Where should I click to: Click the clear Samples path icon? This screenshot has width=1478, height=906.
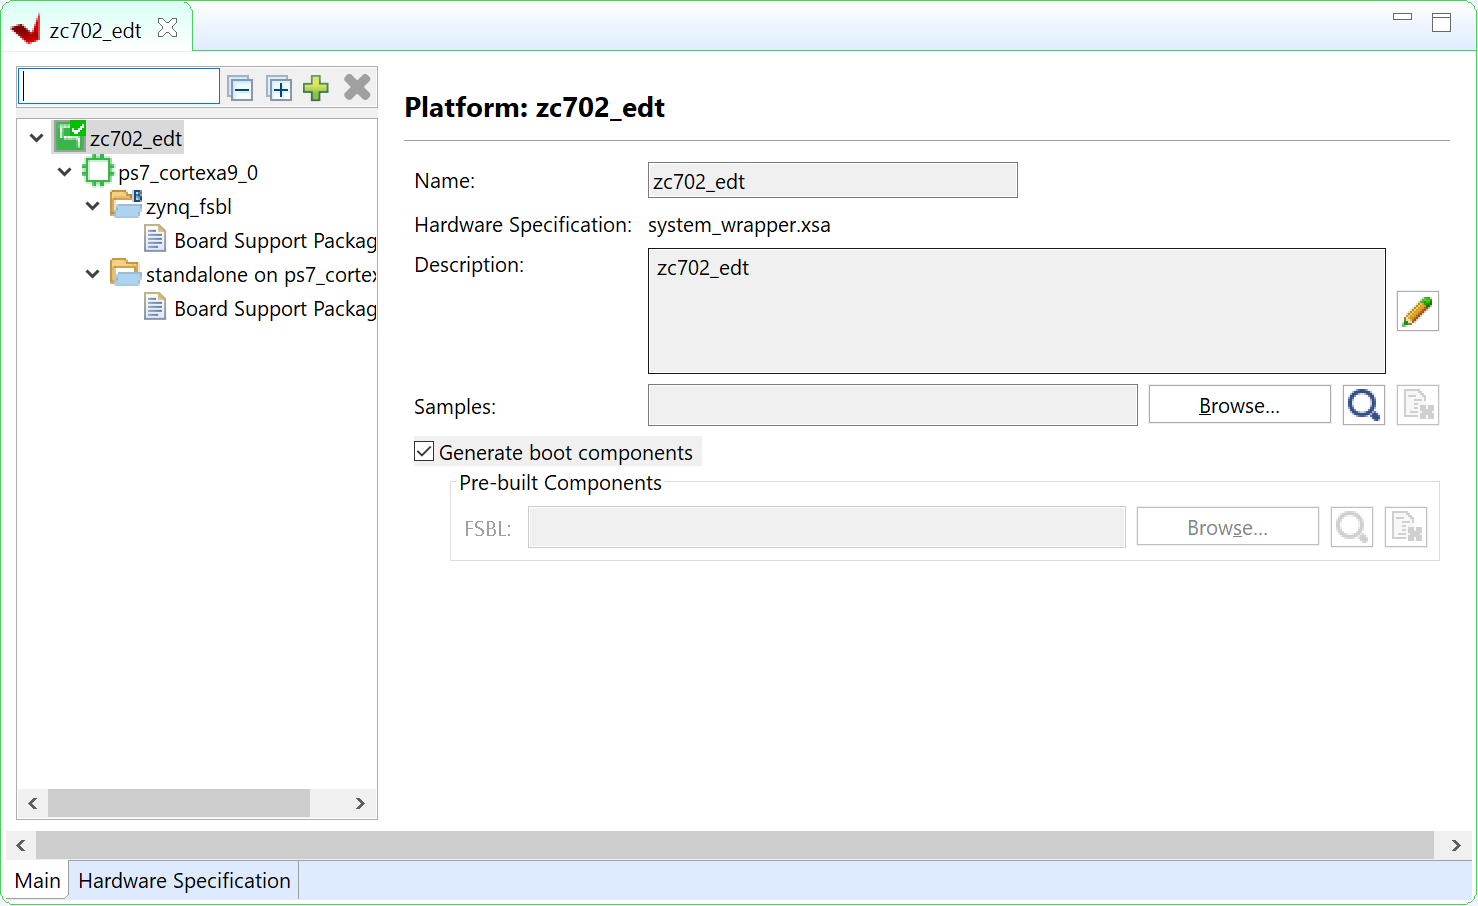[x=1418, y=405]
